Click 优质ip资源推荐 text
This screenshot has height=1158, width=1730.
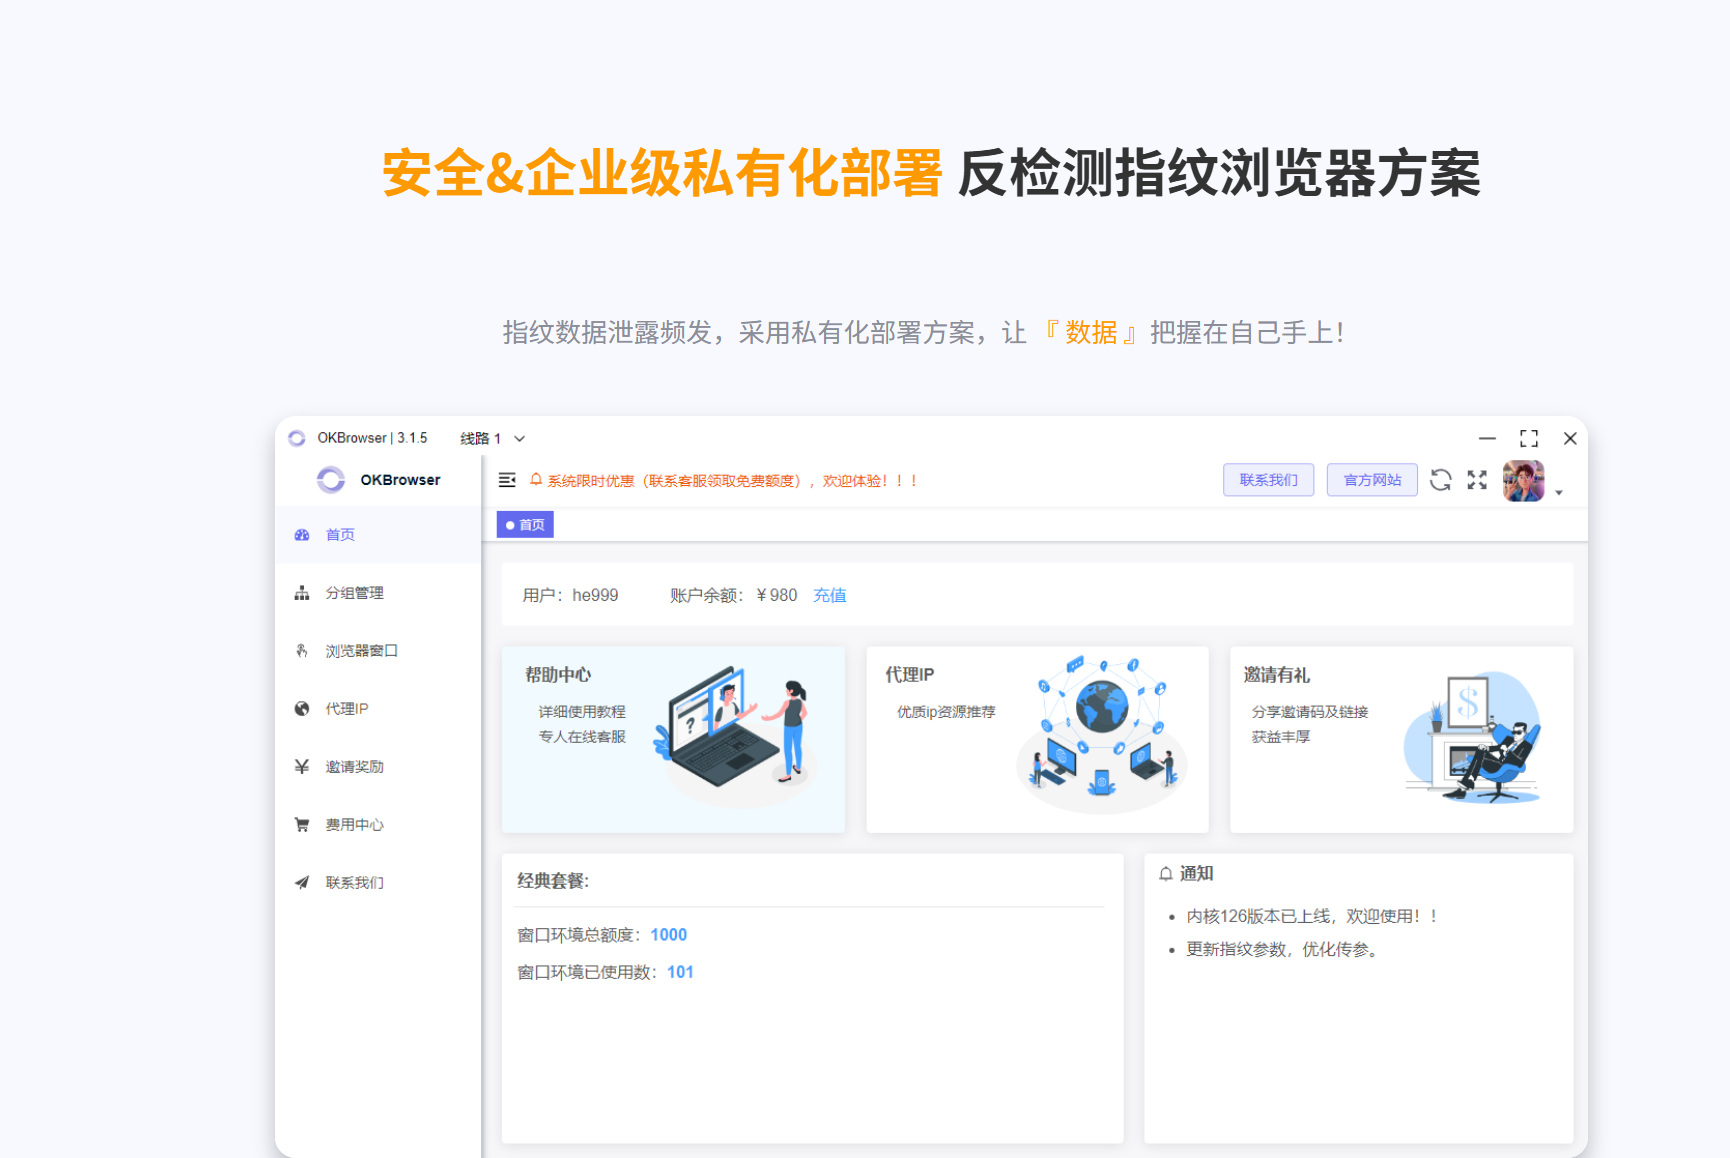point(946,712)
